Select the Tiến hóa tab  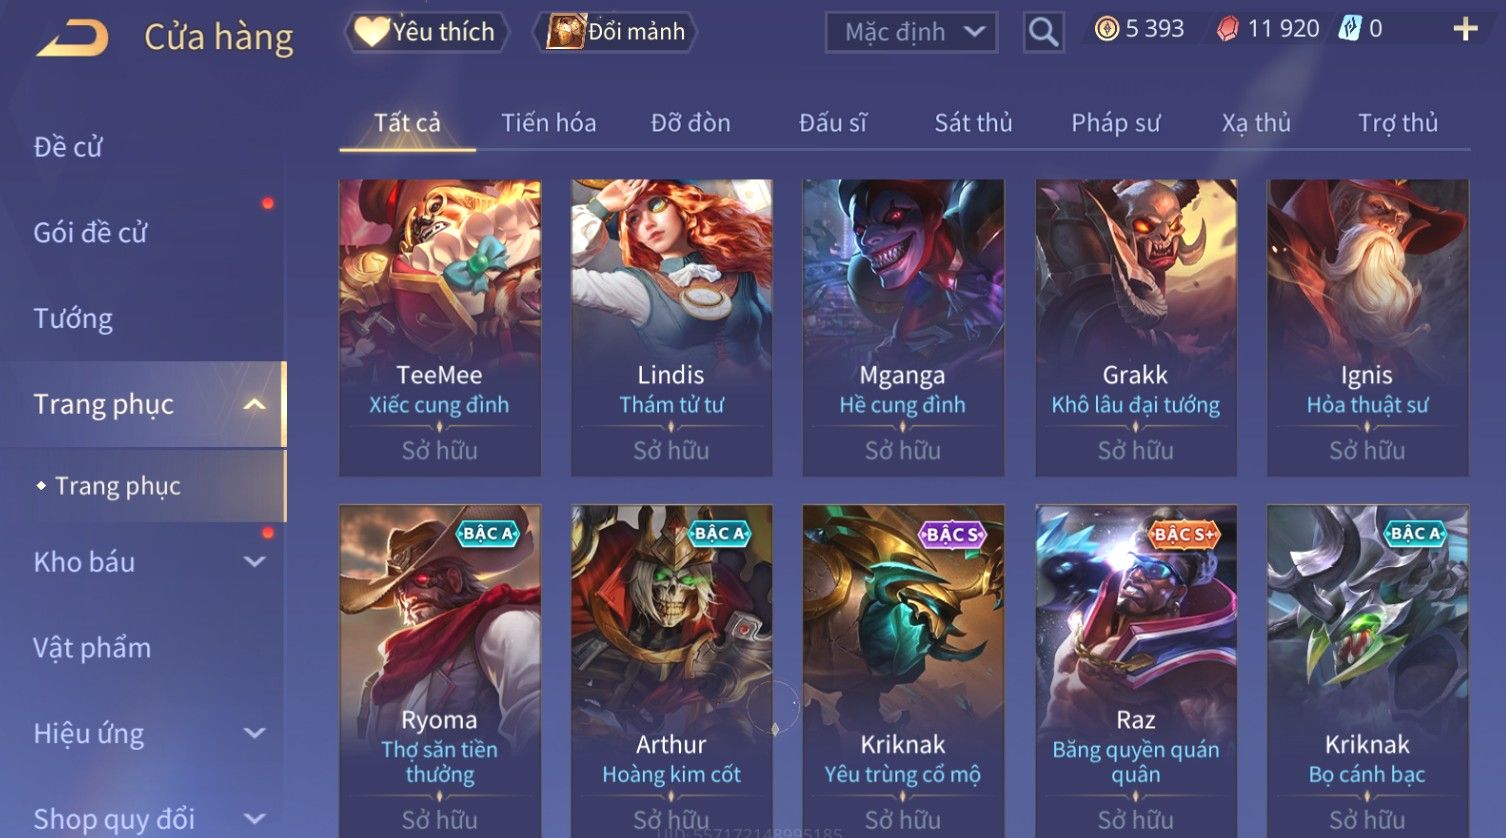point(548,123)
